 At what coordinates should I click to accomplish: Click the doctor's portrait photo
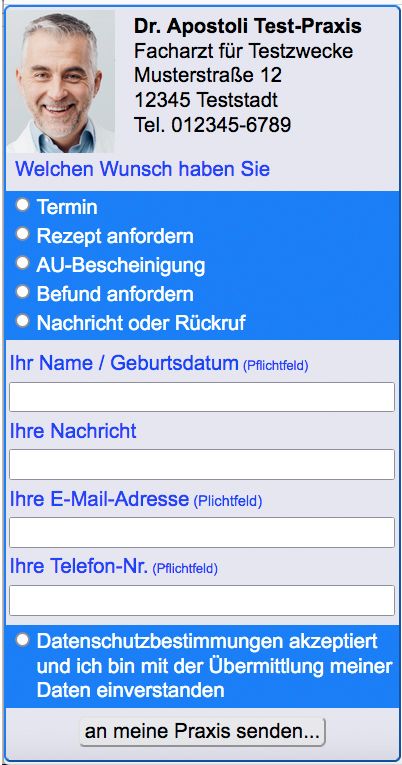pos(61,81)
